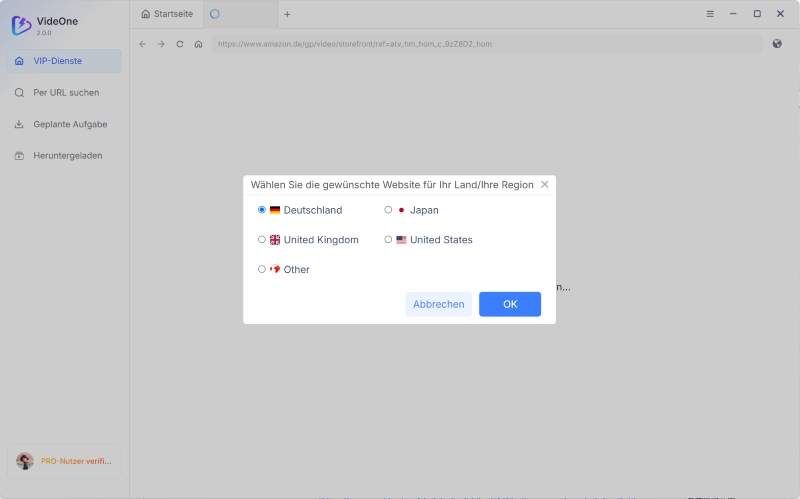
Task: Open Heruntergeladen section
Action: tap(64, 156)
